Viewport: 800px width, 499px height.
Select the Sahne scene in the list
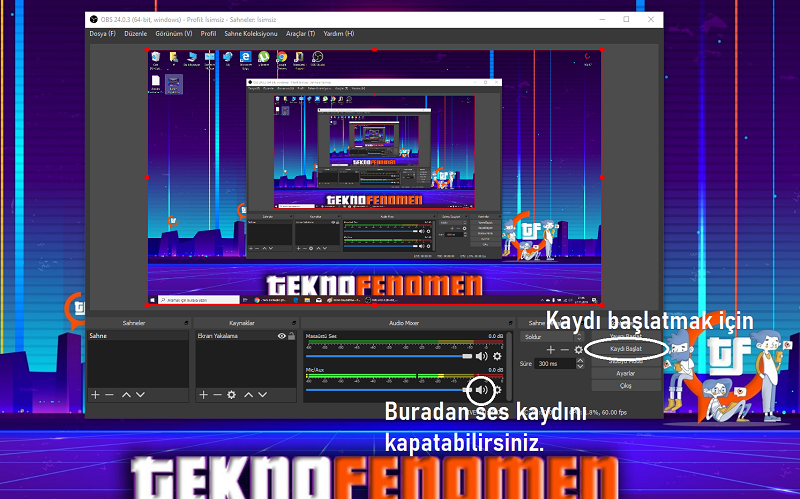(x=138, y=336)
